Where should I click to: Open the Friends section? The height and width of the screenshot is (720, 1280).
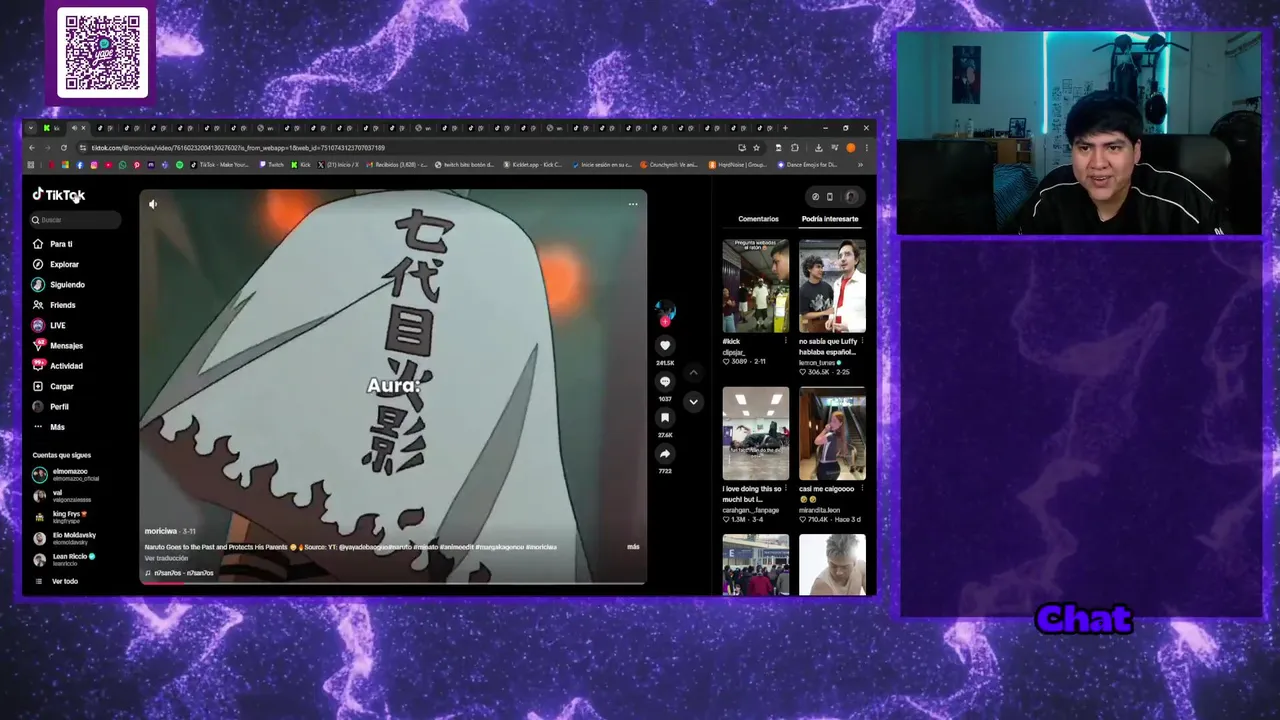[54, 305]
